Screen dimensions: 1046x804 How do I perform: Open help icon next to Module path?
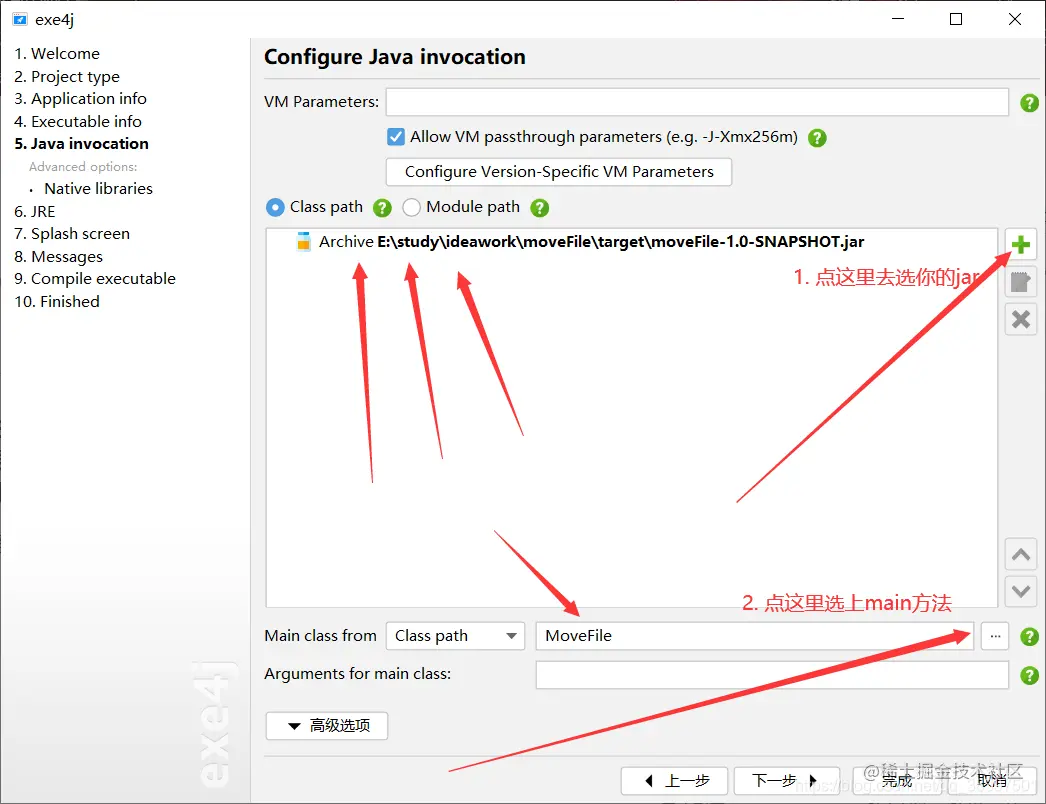[540, 208]
